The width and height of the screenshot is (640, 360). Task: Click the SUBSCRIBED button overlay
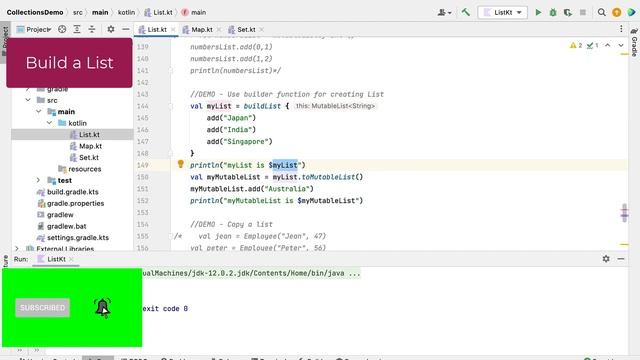point(42,308)
